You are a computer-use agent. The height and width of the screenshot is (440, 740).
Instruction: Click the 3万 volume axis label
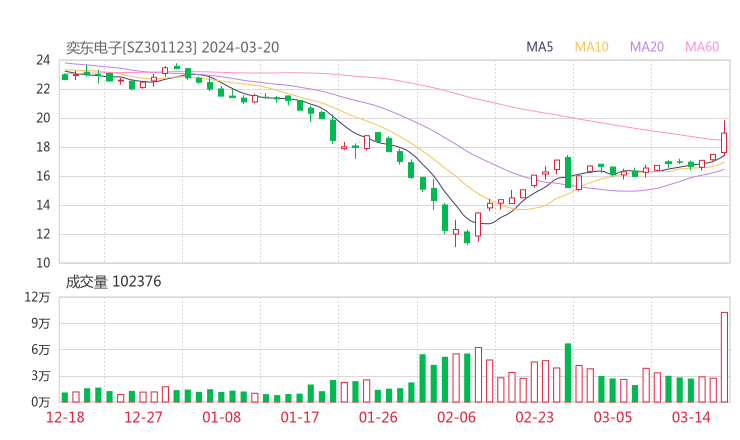pyautogui.click(x=41, y=376)
